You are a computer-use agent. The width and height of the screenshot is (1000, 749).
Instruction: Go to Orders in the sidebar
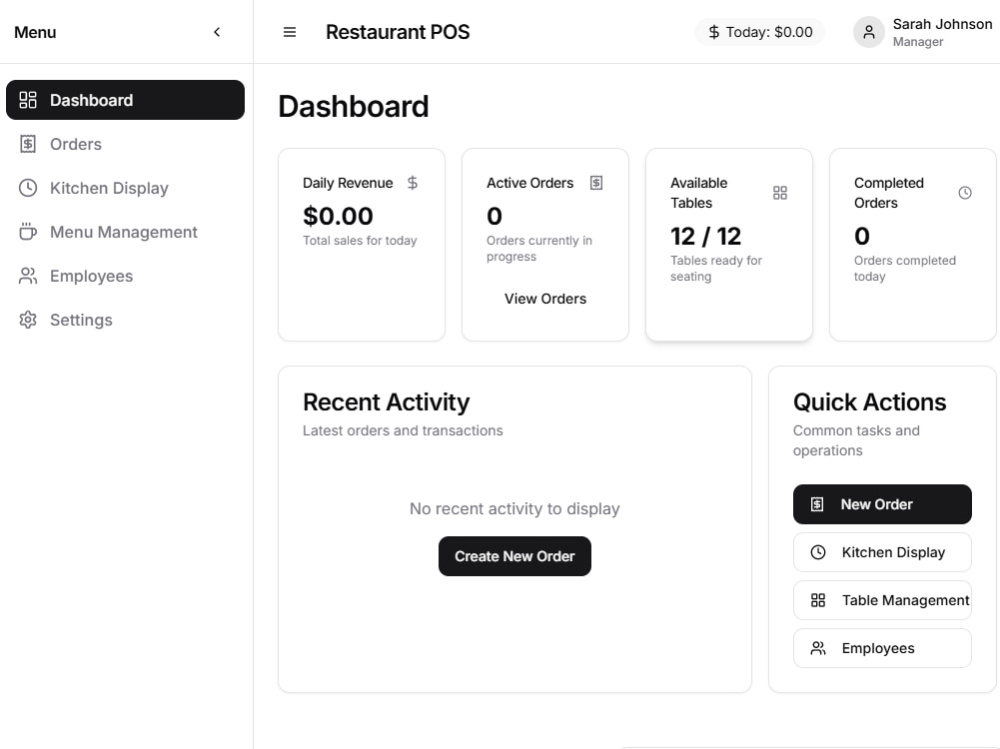coord(125,144)
